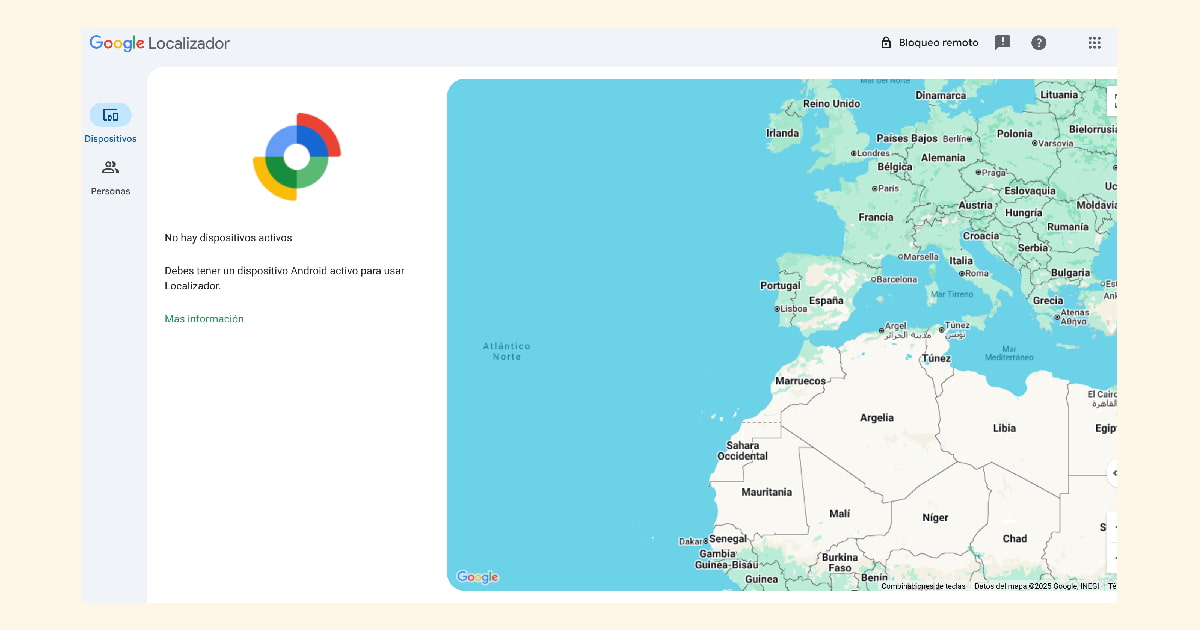Click Marruecos label on the map
Viewport: 1200px width, 630px height.
[x=801, y=381]
